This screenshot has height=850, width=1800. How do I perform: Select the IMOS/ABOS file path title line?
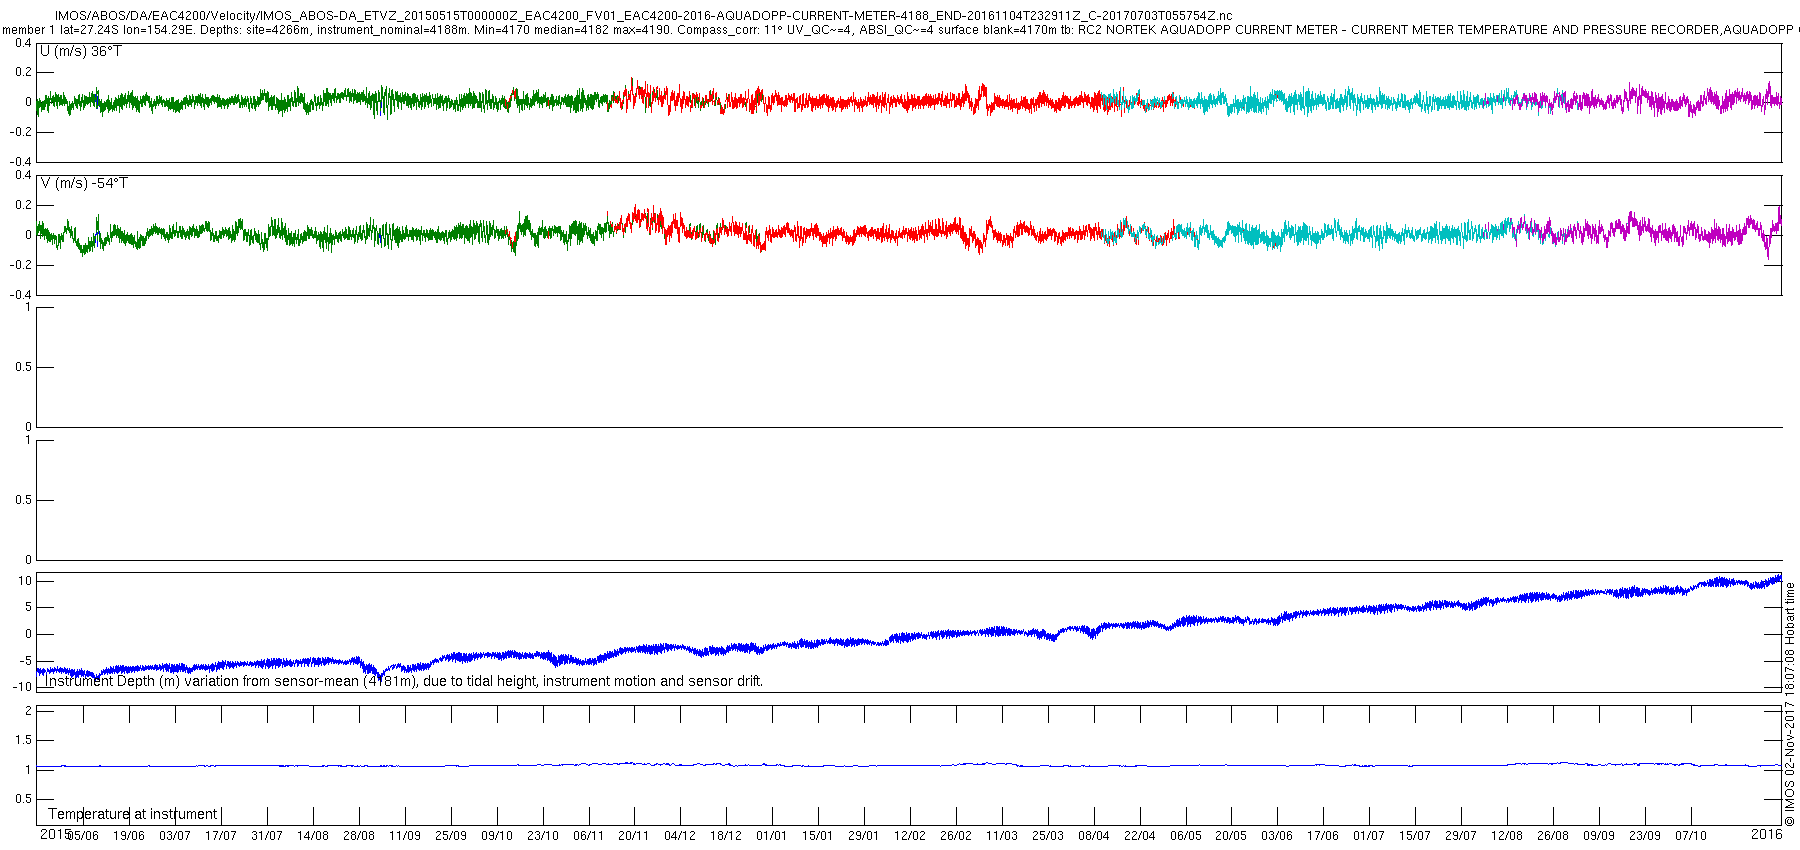(643, 16)
